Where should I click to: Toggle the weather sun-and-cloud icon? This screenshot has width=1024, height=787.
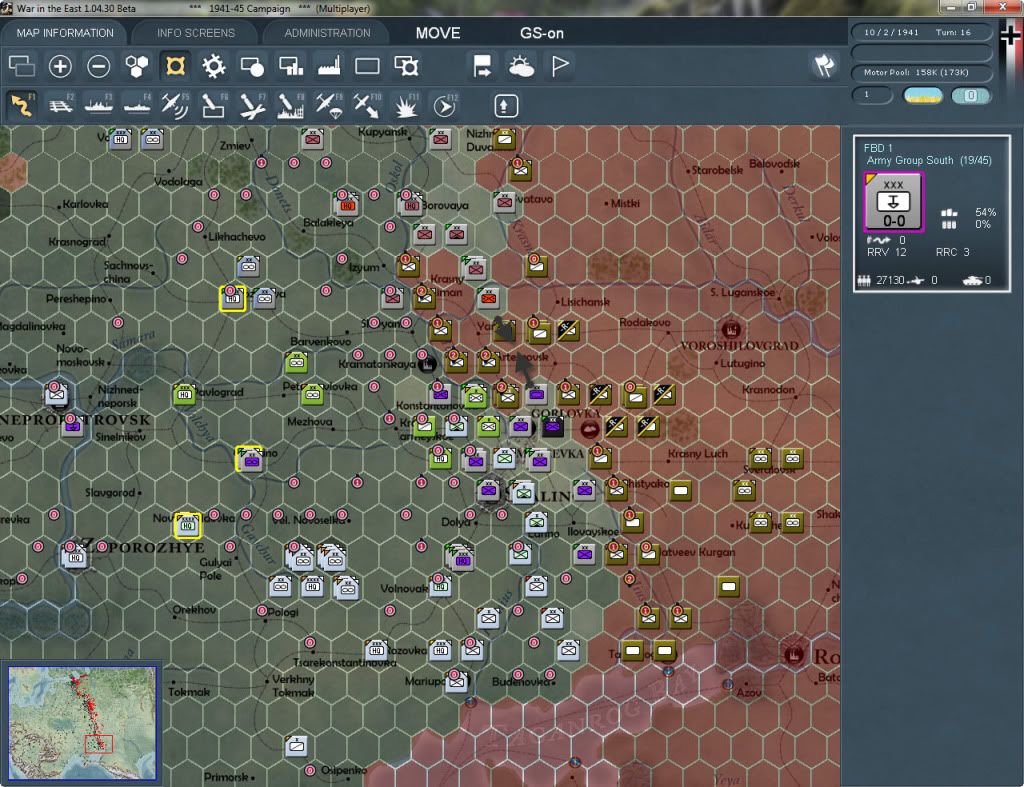coord(521,66)
